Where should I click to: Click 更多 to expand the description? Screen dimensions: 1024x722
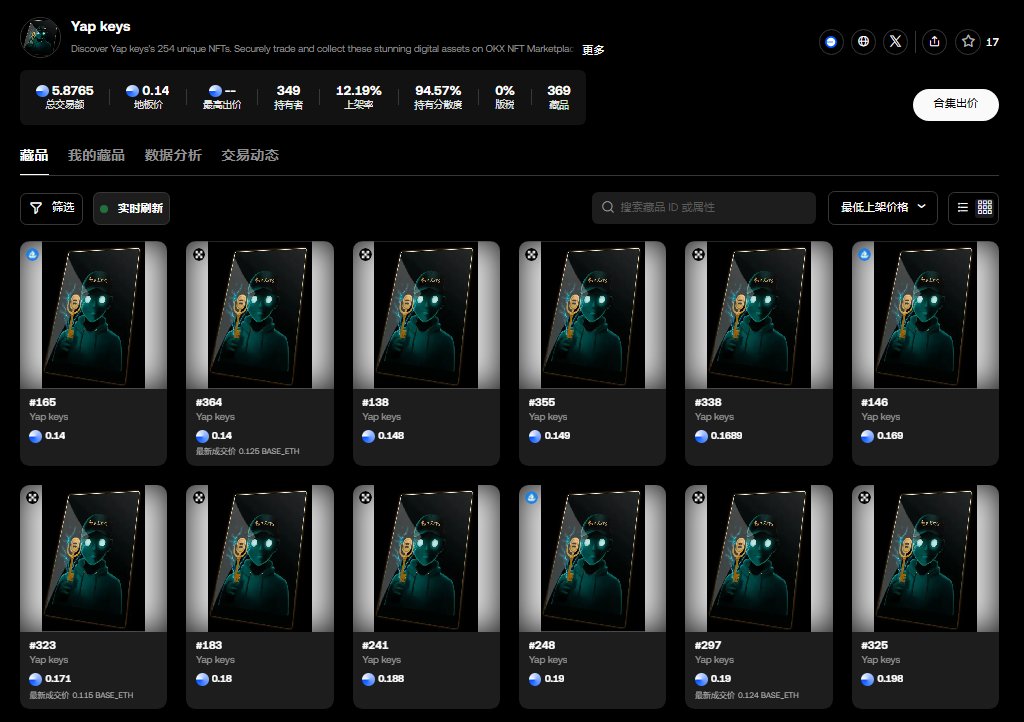[x=593, y=50]
